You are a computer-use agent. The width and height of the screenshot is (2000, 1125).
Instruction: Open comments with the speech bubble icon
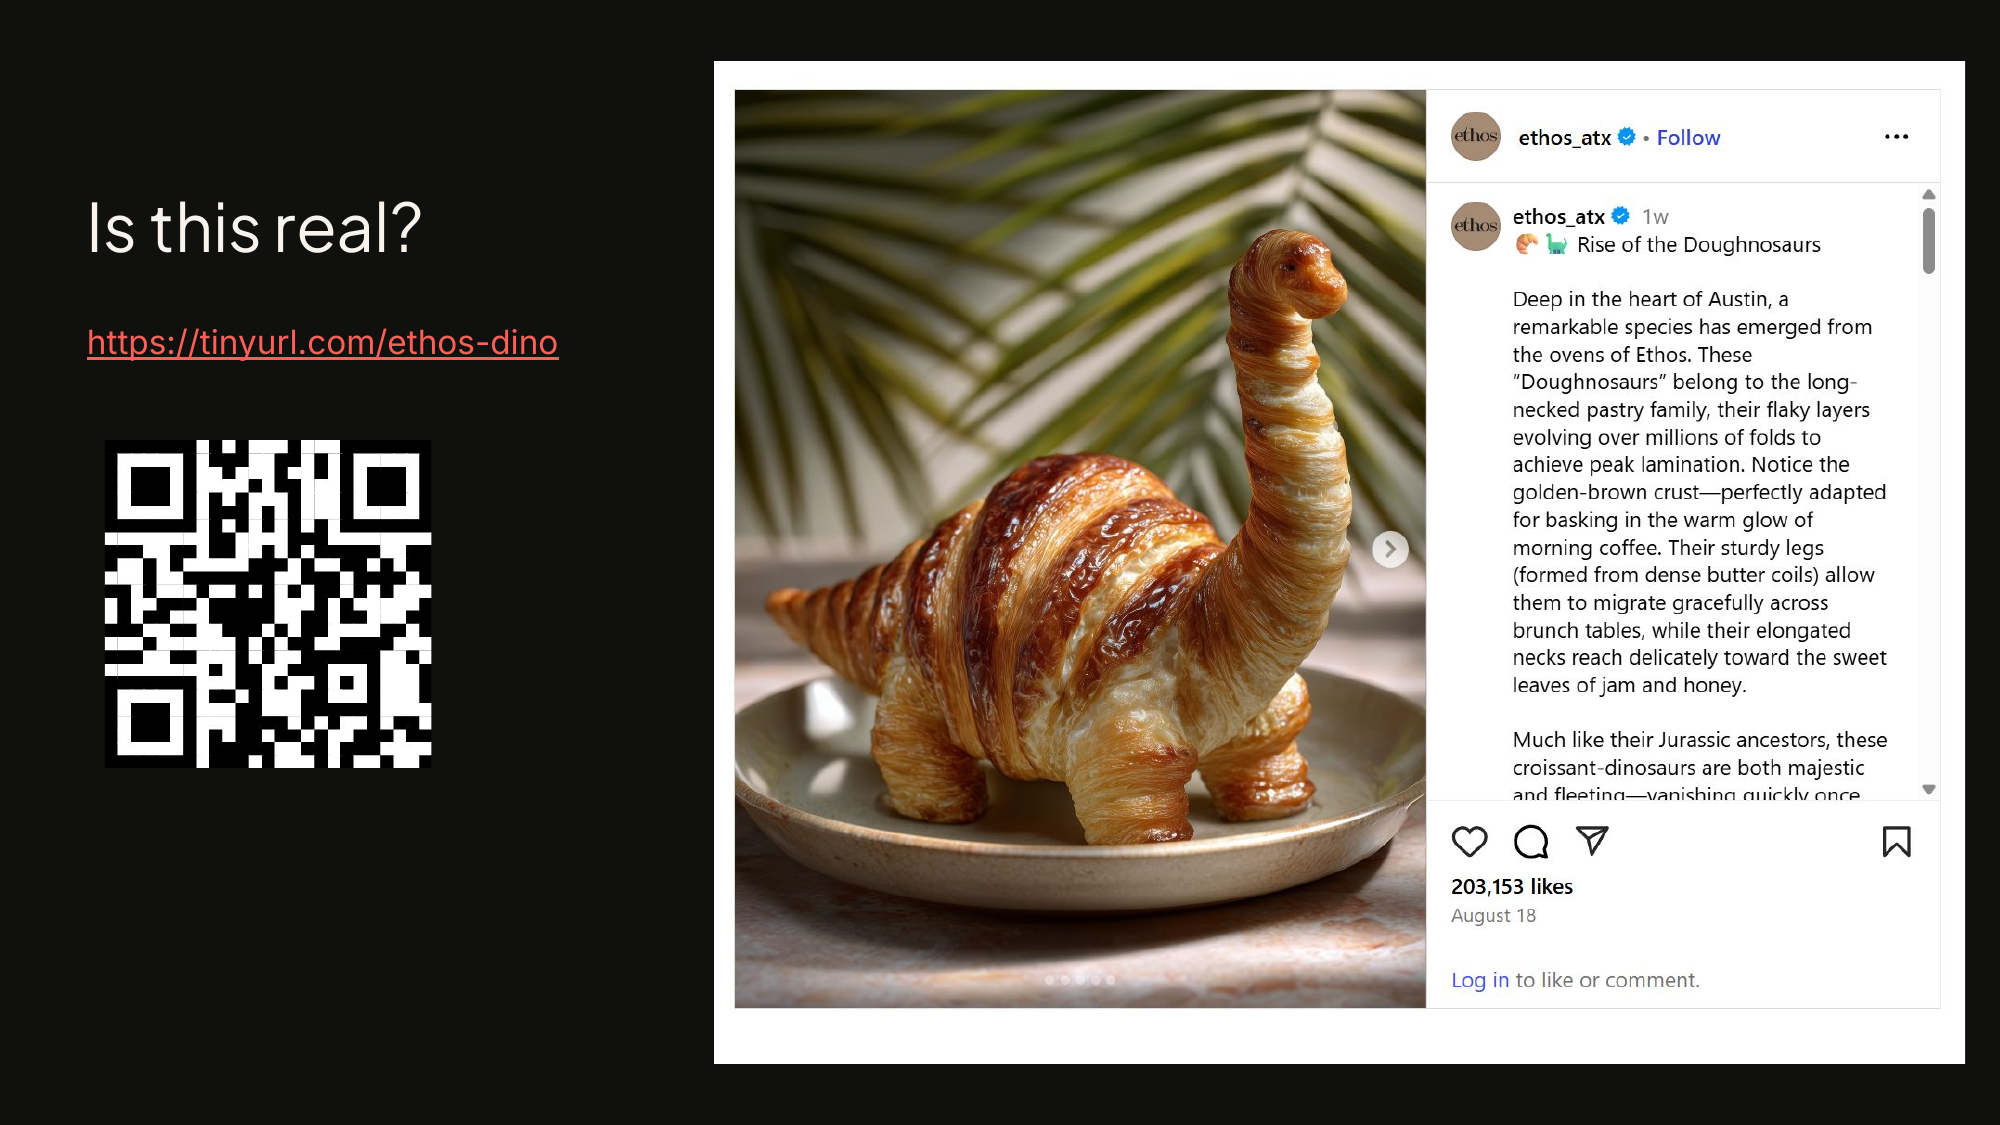click(x=1530, y=842)
